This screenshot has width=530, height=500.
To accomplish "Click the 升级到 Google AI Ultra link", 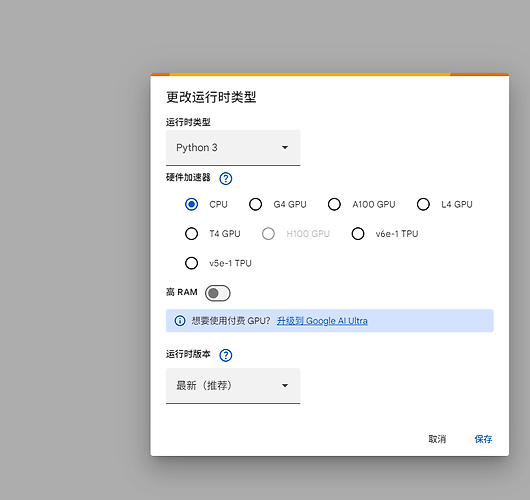I will pos(322,321).
